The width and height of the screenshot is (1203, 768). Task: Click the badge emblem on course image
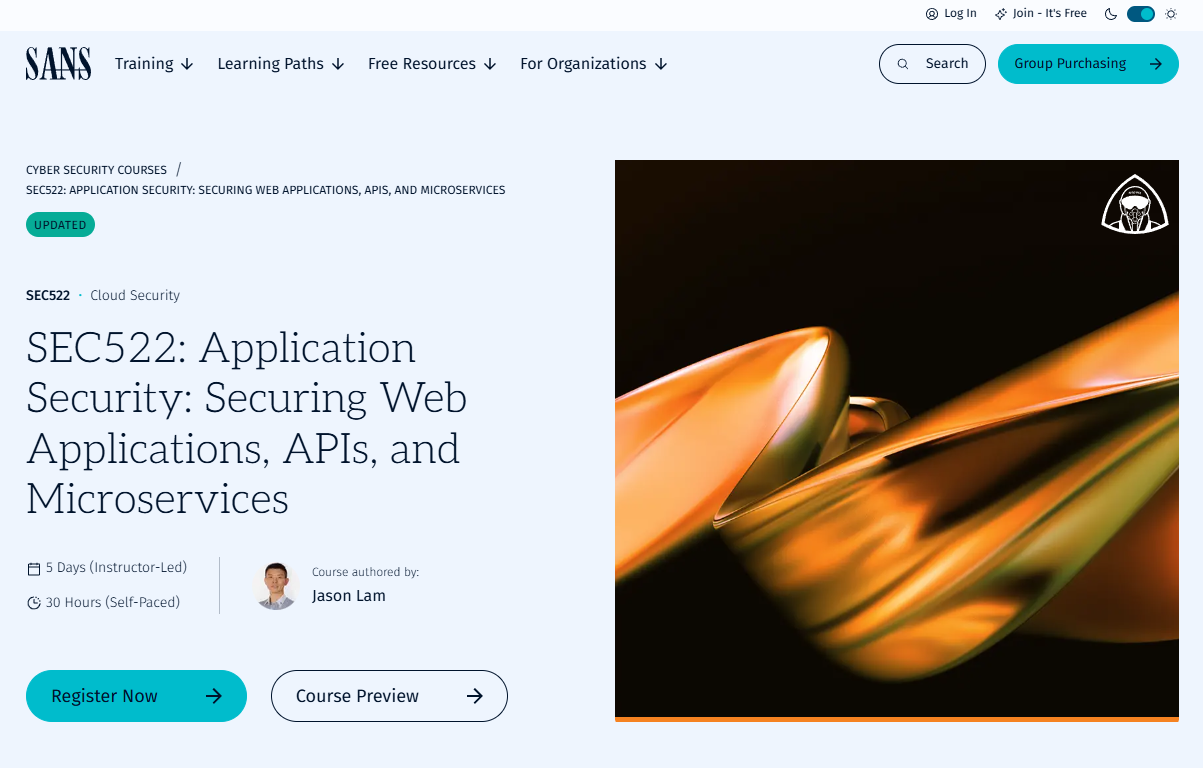point(1135,204)
